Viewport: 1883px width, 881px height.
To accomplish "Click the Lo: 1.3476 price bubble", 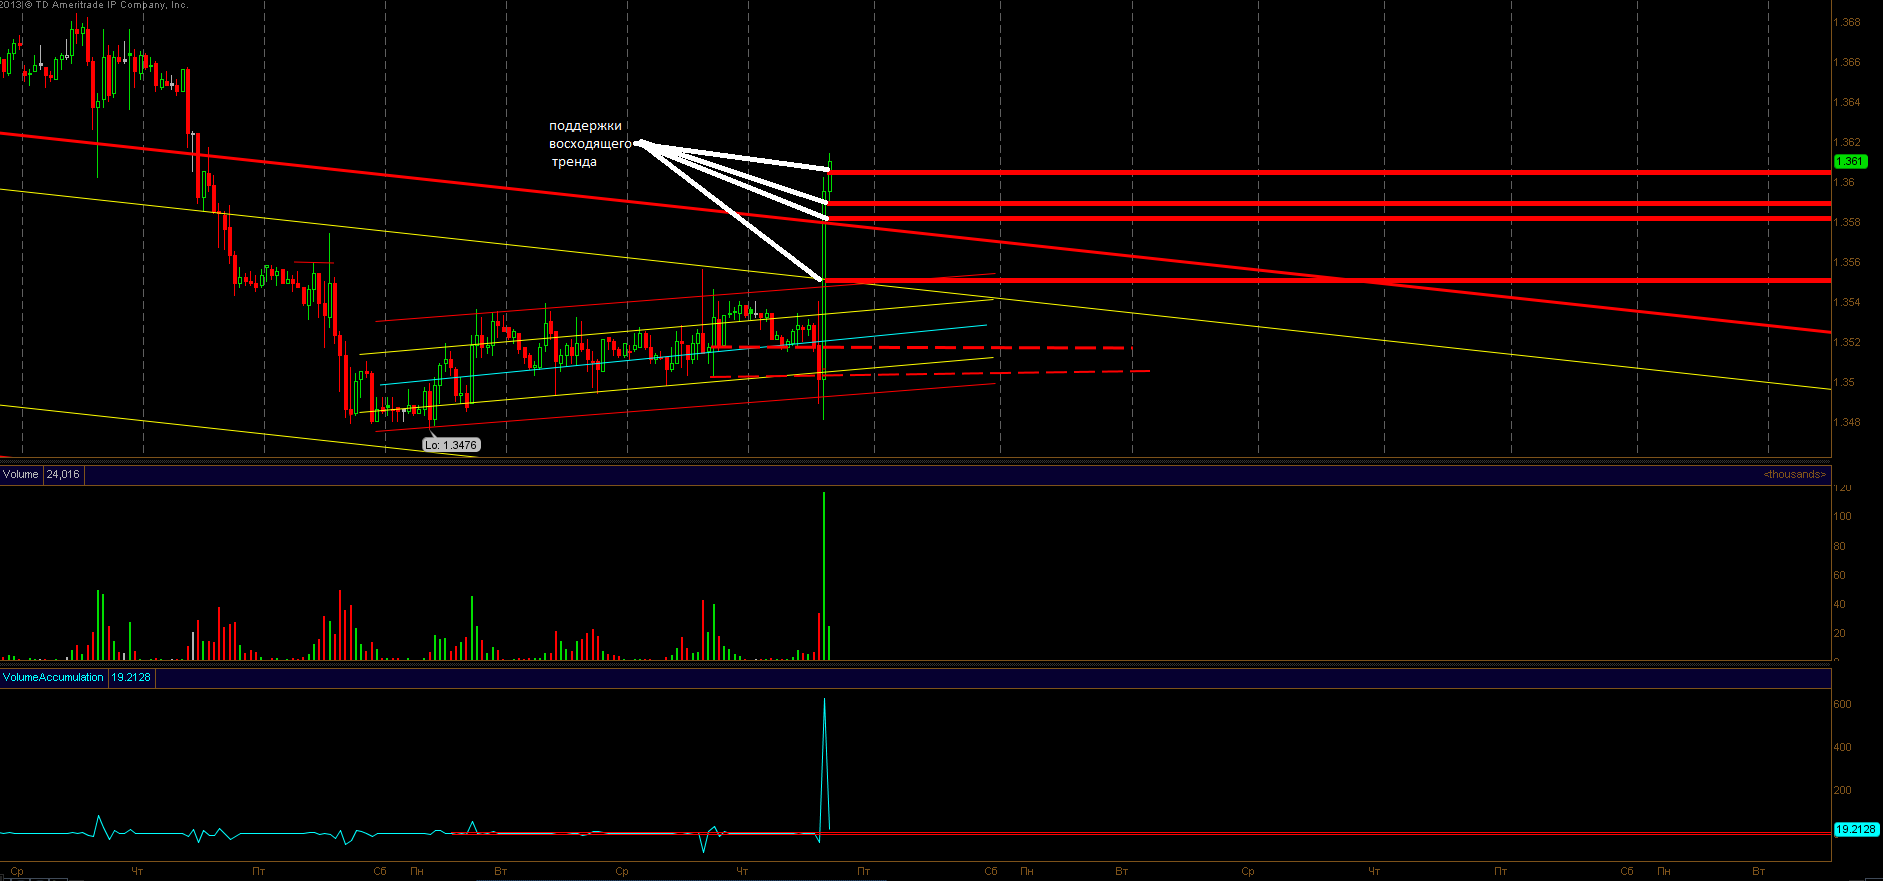I will coord(451,445).
